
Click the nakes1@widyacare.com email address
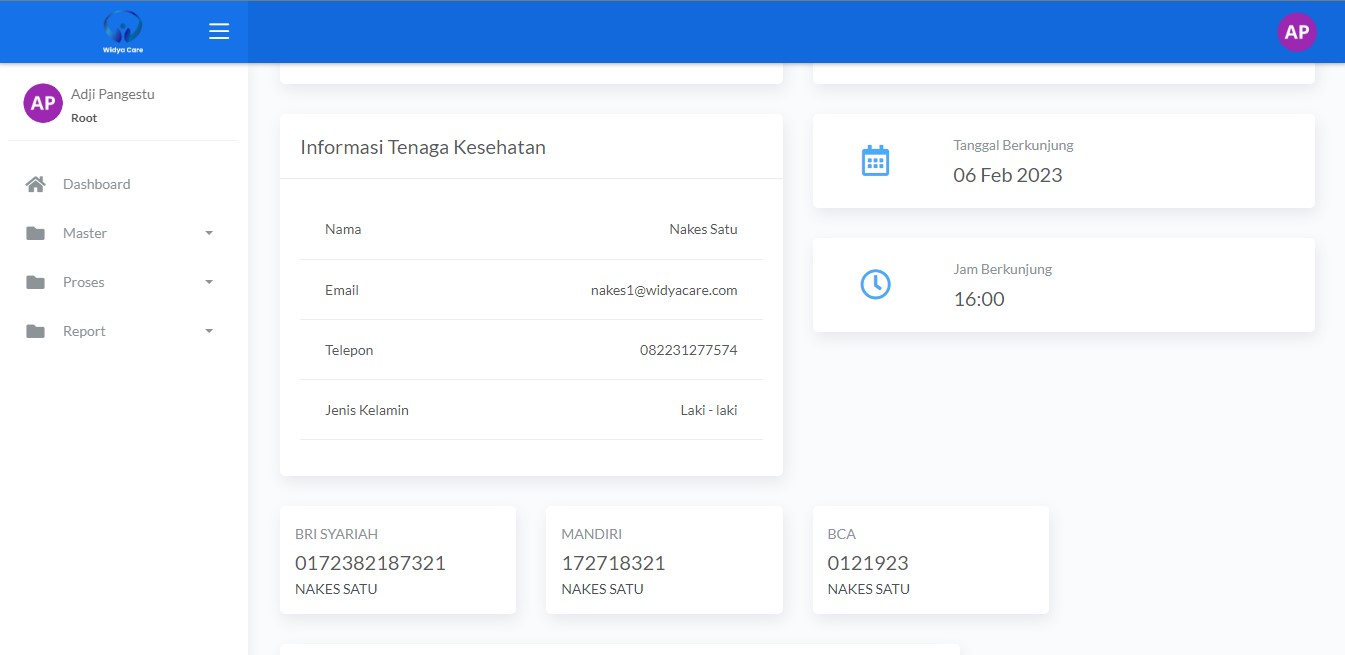pyautogui.click(x=663, y=290)
